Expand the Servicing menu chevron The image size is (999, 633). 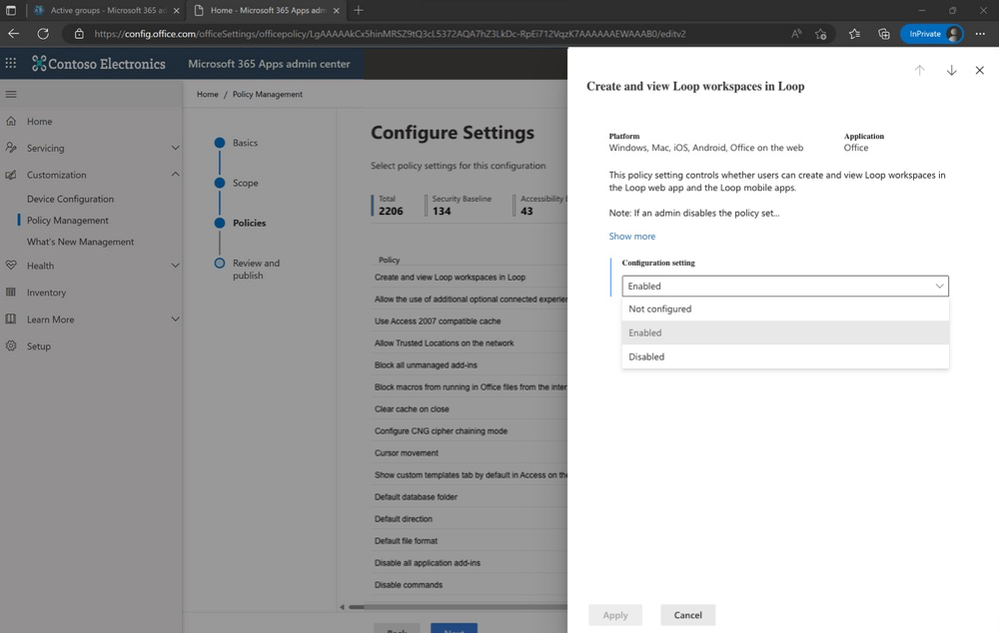(x=175, y=148)
